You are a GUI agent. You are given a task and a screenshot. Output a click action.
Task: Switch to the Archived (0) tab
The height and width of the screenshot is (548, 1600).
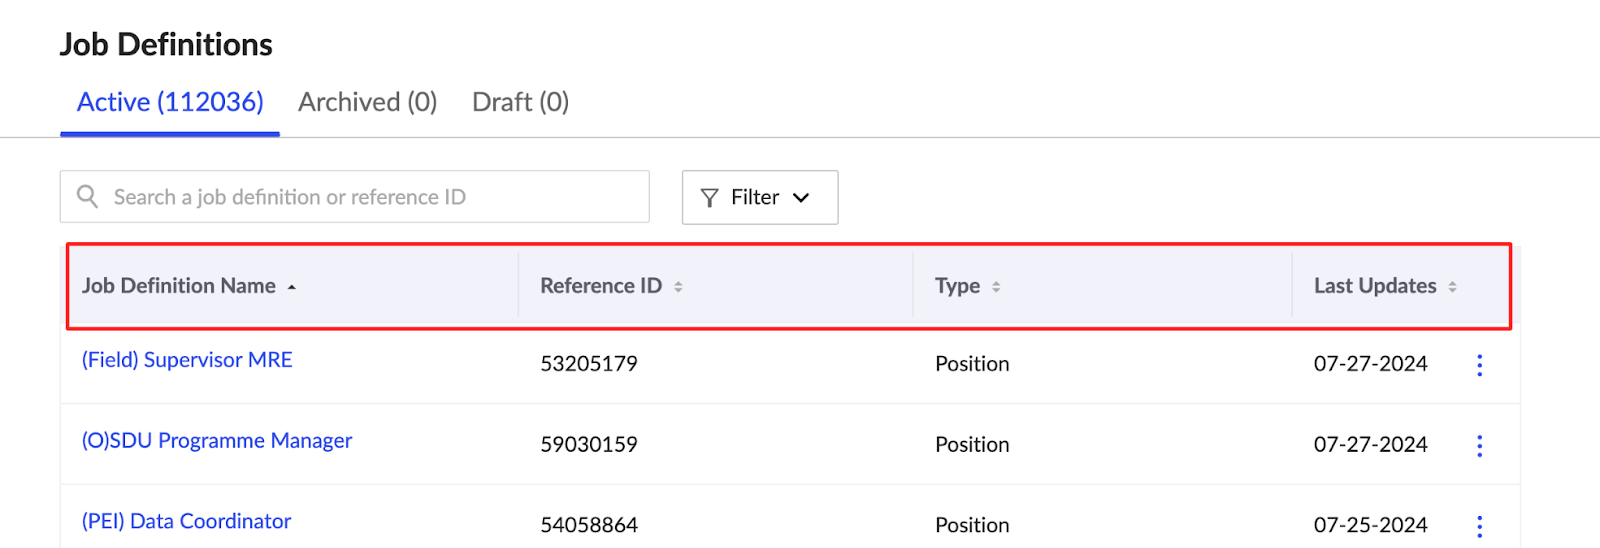[x=367, y=102]
